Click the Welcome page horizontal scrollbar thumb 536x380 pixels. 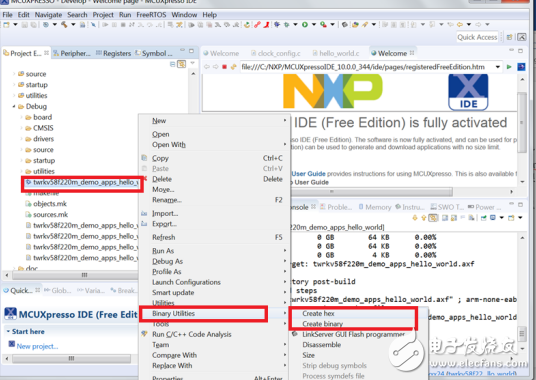pos(371,191)
